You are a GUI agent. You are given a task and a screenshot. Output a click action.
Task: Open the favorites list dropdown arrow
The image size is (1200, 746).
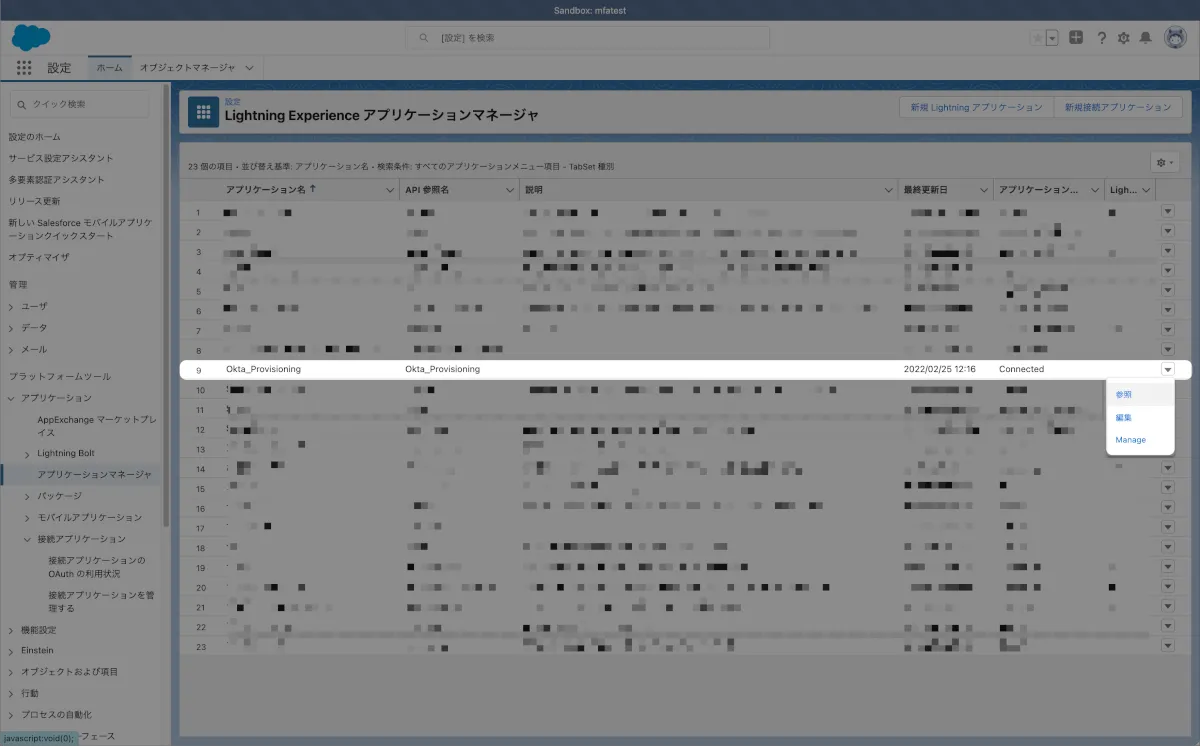1052,38
